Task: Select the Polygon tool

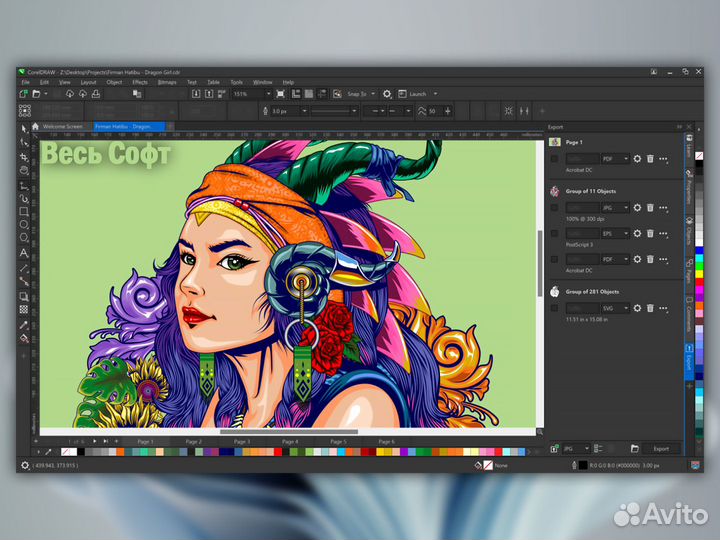Action: pos(24,237)
